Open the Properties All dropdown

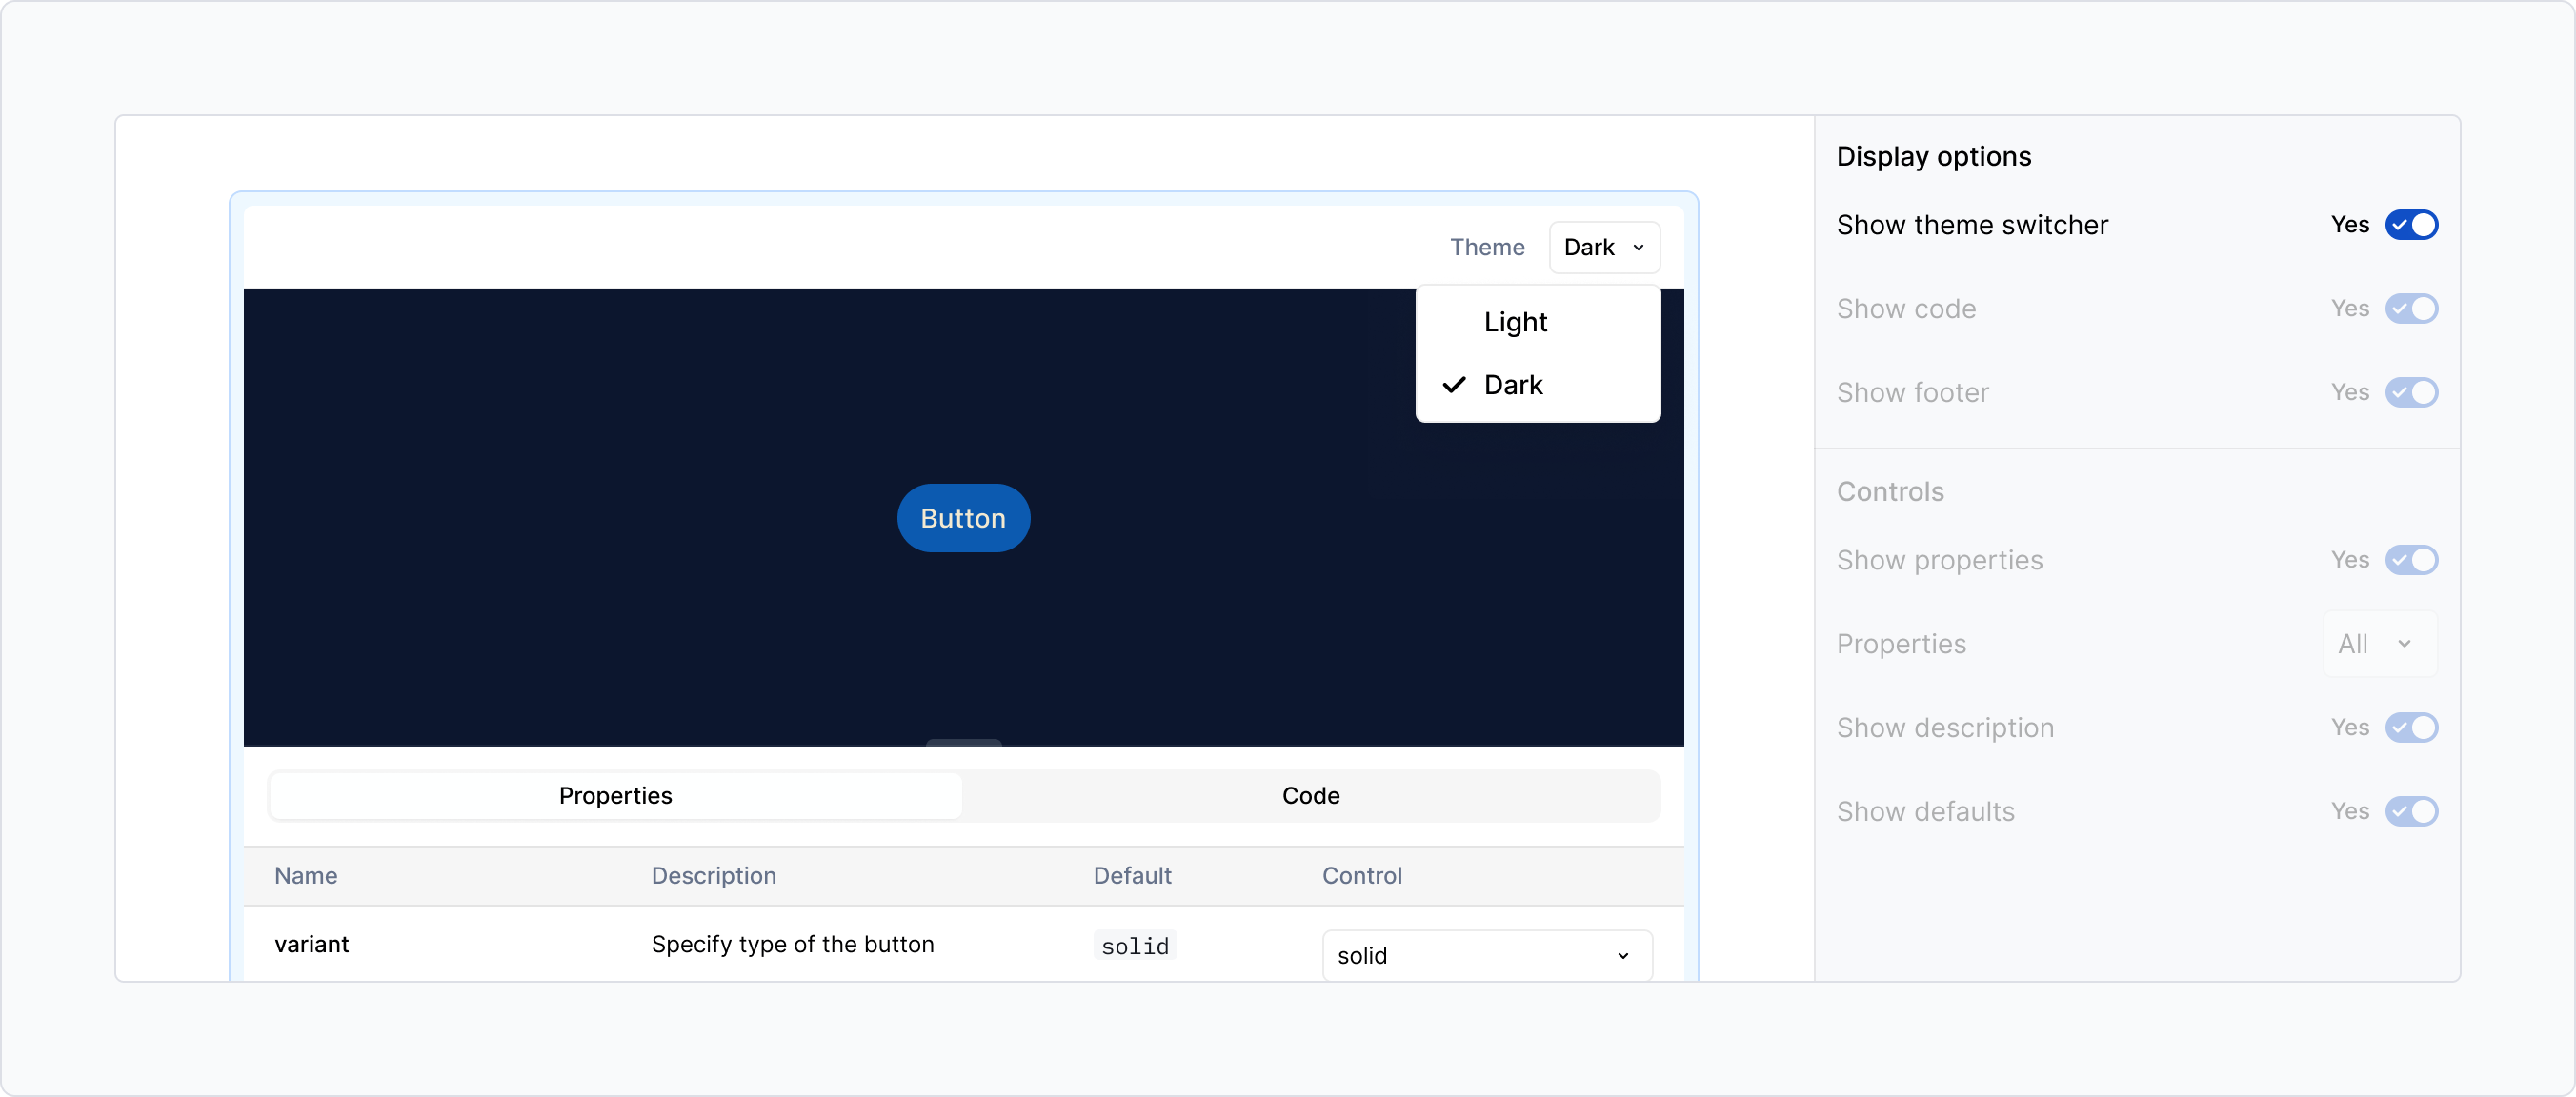tap(2379, 644)
